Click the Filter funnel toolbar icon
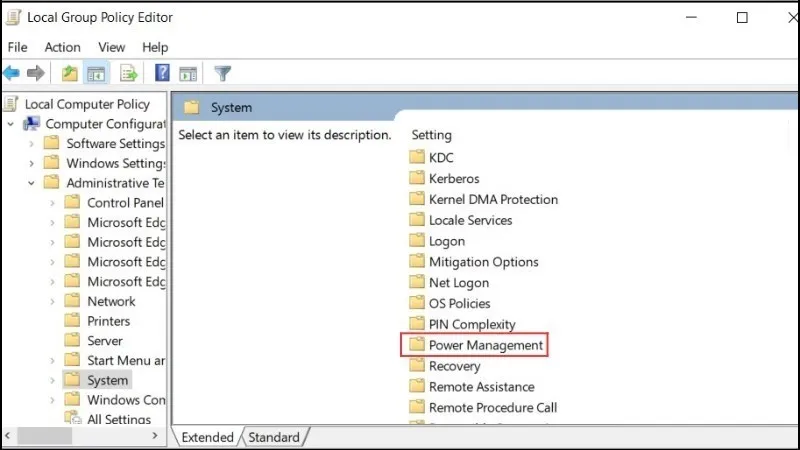 (223, 73)
